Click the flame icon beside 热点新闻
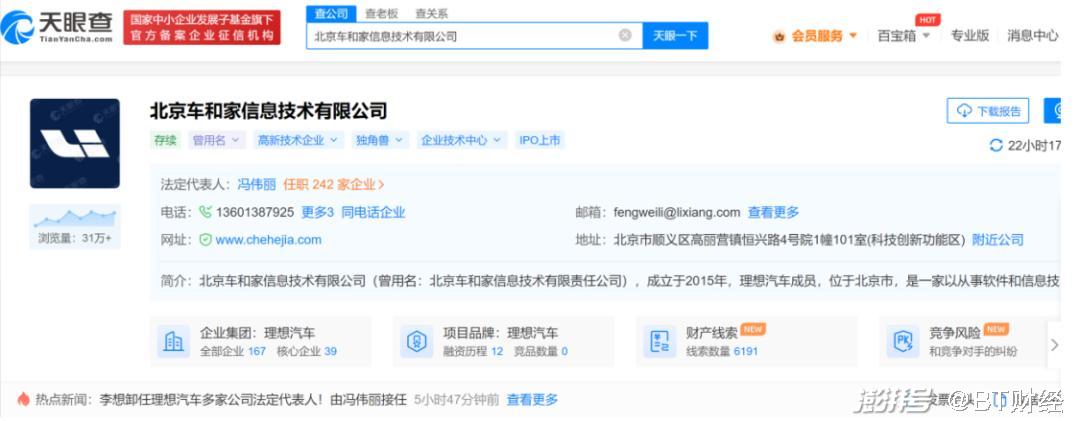The width and height of the screenshot is (1080, 421). (x=23, y=399)
